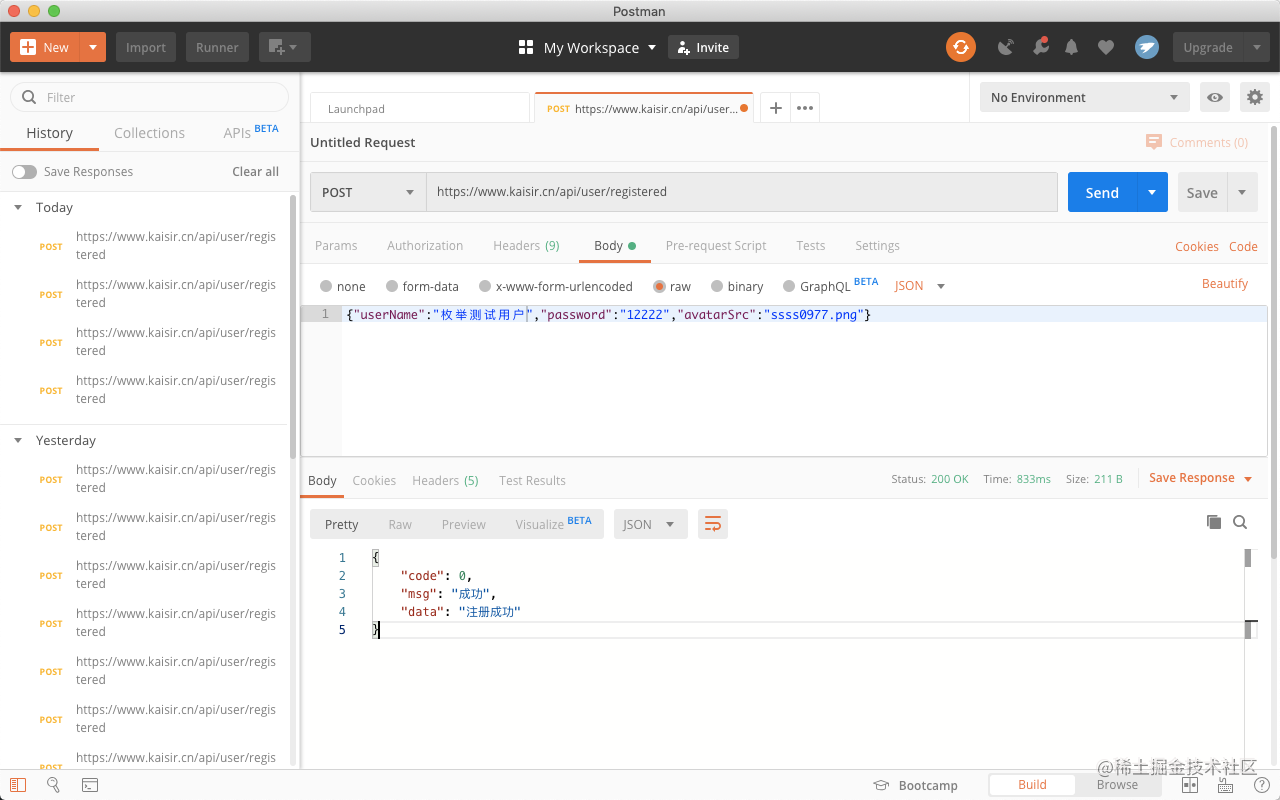Screen dimensions: 1280x800
Task: Click Clear all history link
Action: point(255,172)
